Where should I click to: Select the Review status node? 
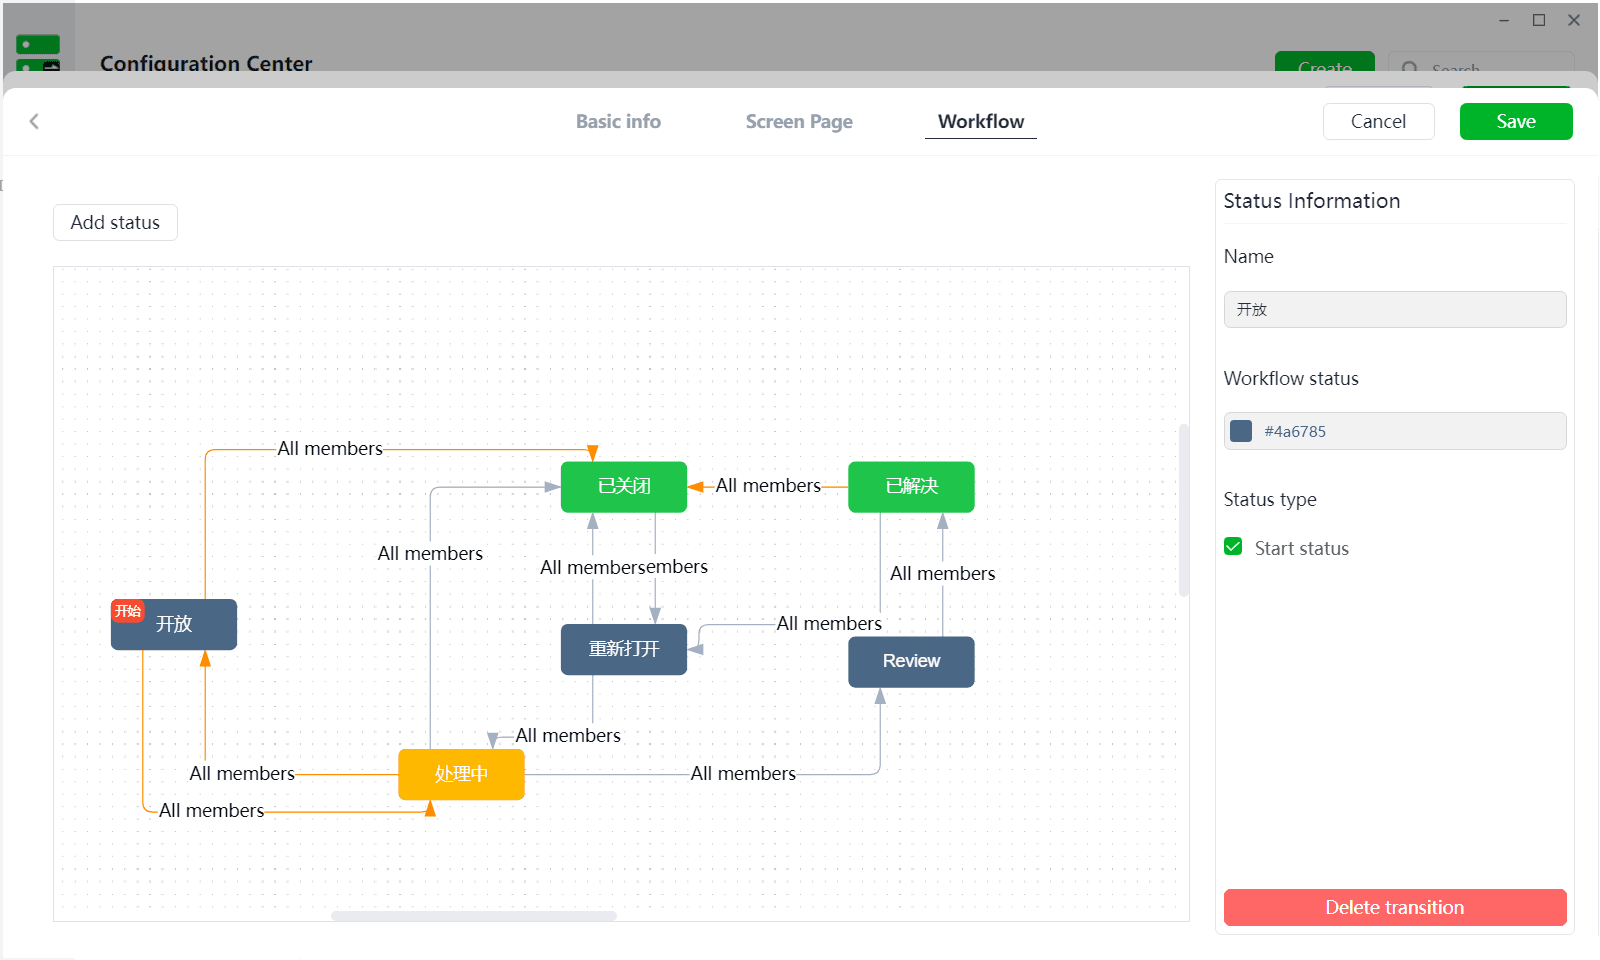point(911,662)
